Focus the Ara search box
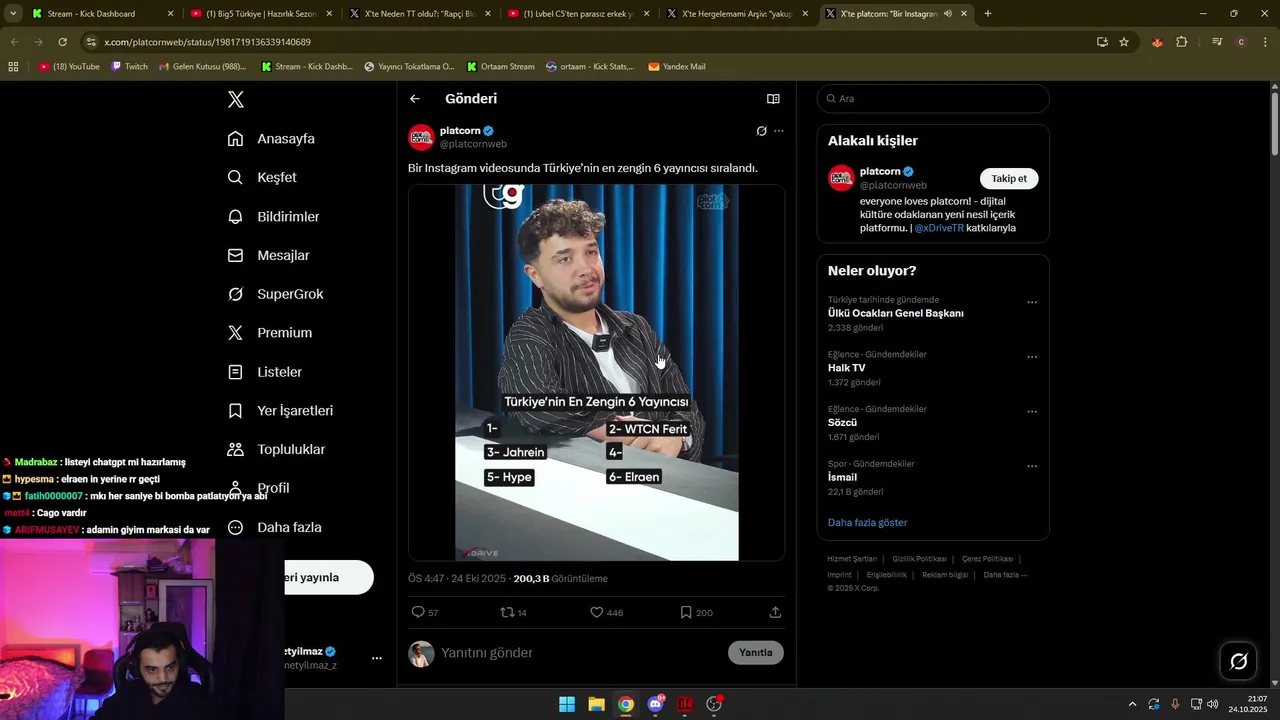 933,99
